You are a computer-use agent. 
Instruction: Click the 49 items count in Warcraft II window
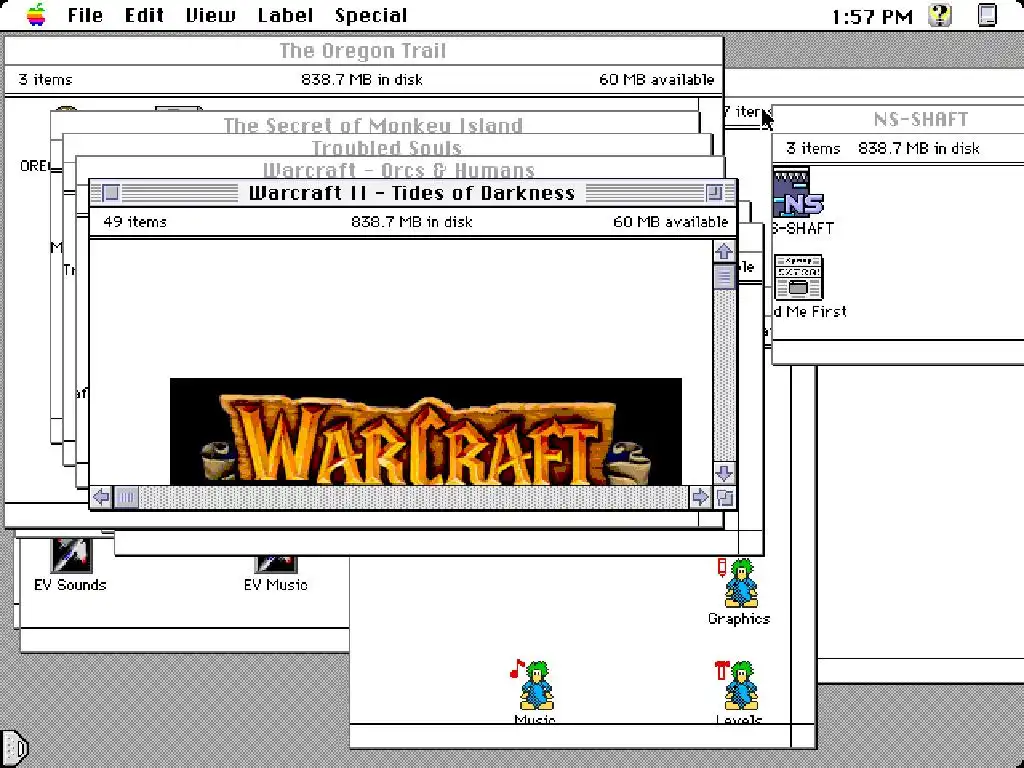pyautogui.click(x=135, y=221)
